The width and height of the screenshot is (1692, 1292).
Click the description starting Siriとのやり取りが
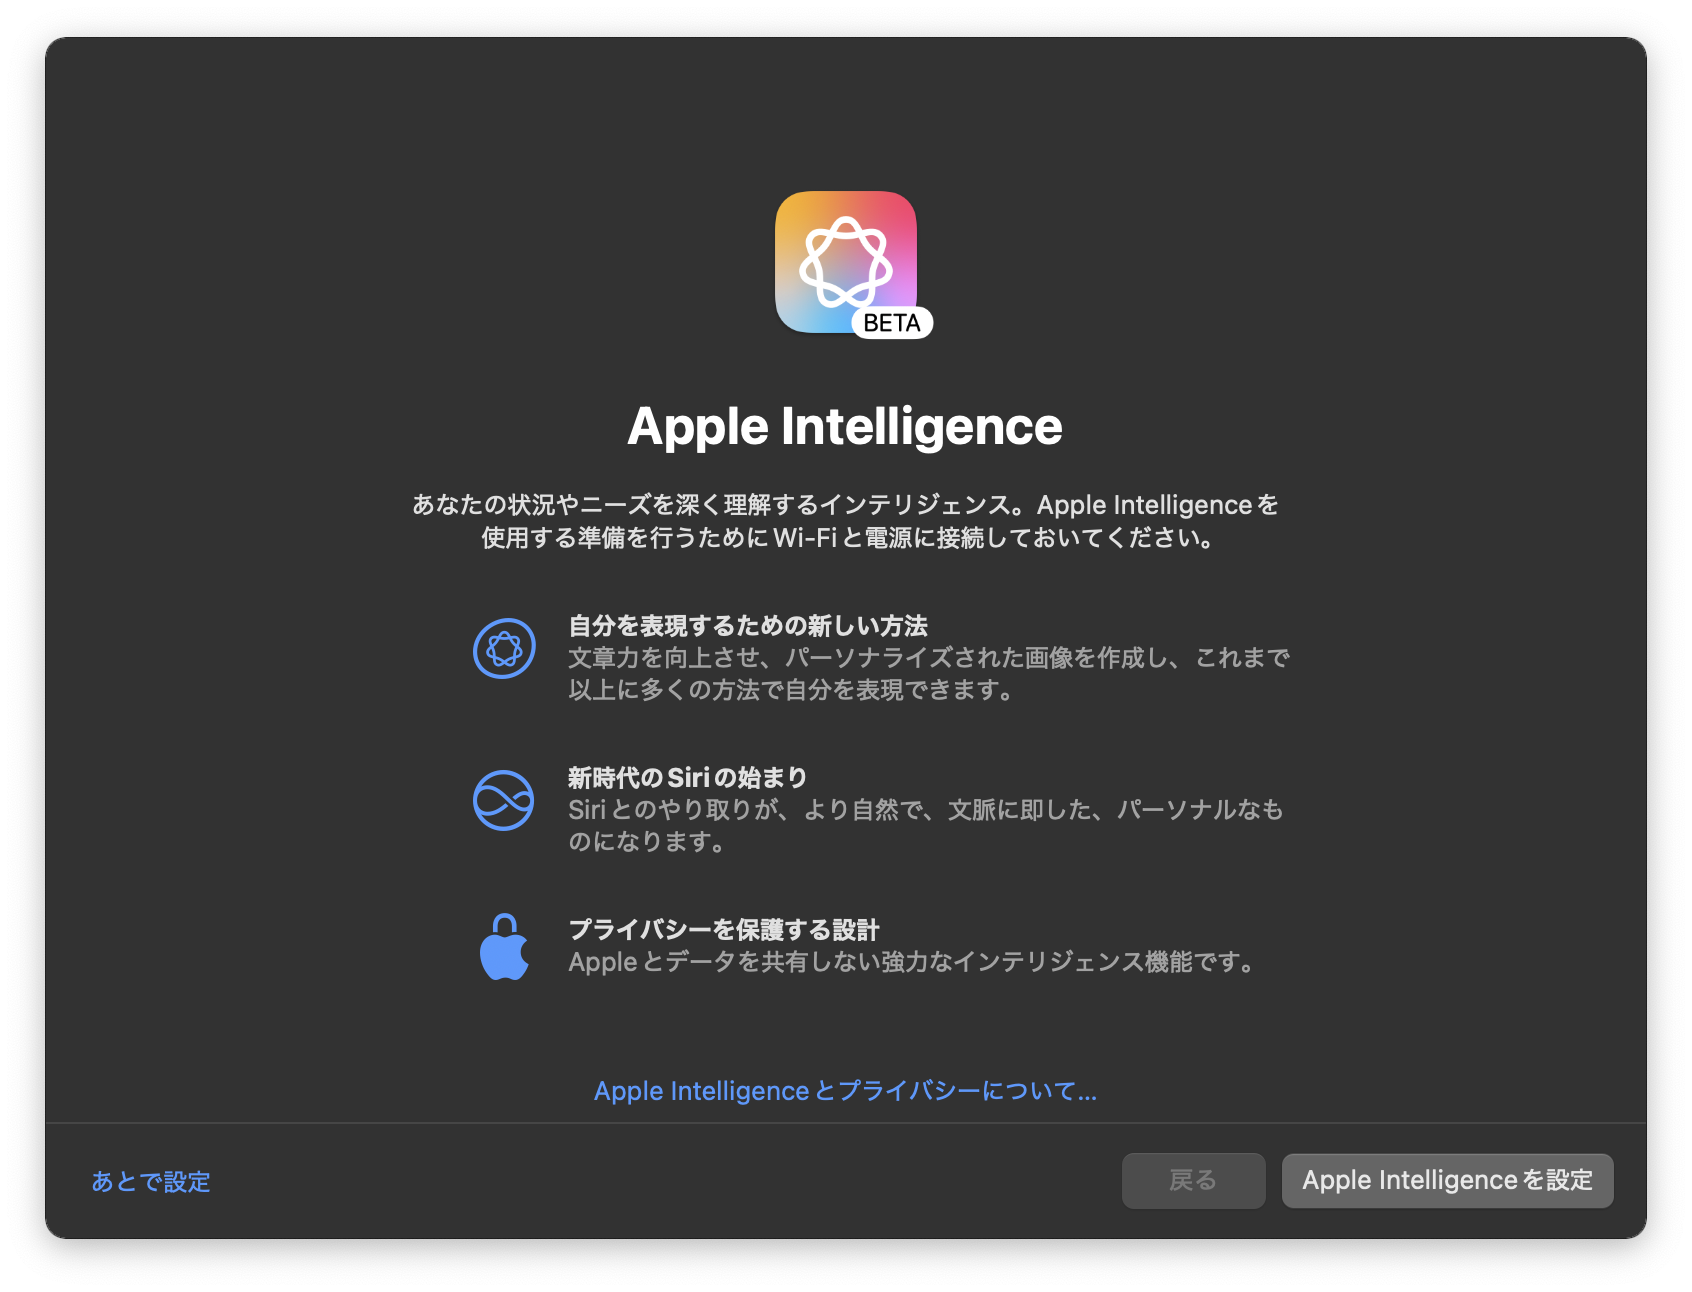pyautogui.click(x=925, y=810)
